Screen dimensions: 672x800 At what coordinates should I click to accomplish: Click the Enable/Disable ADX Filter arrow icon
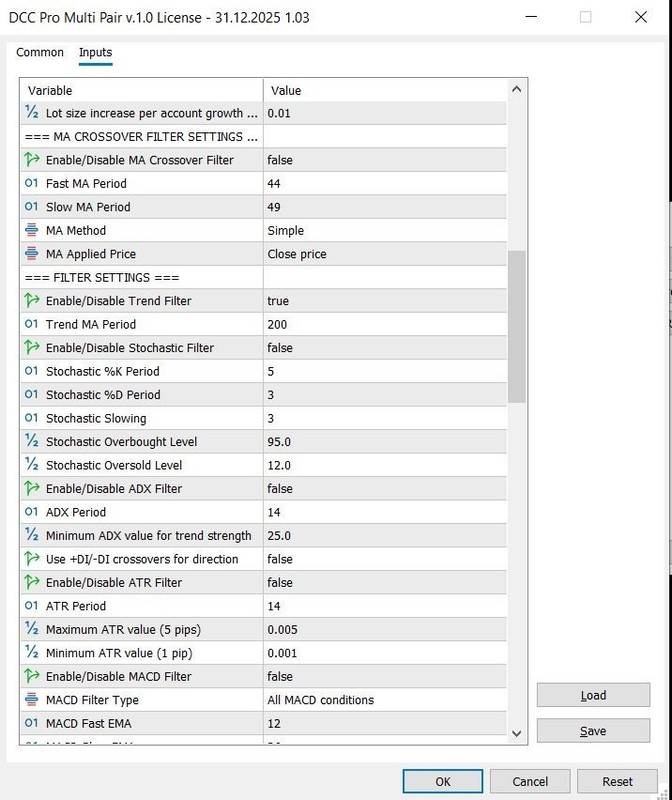click(32, 488)
